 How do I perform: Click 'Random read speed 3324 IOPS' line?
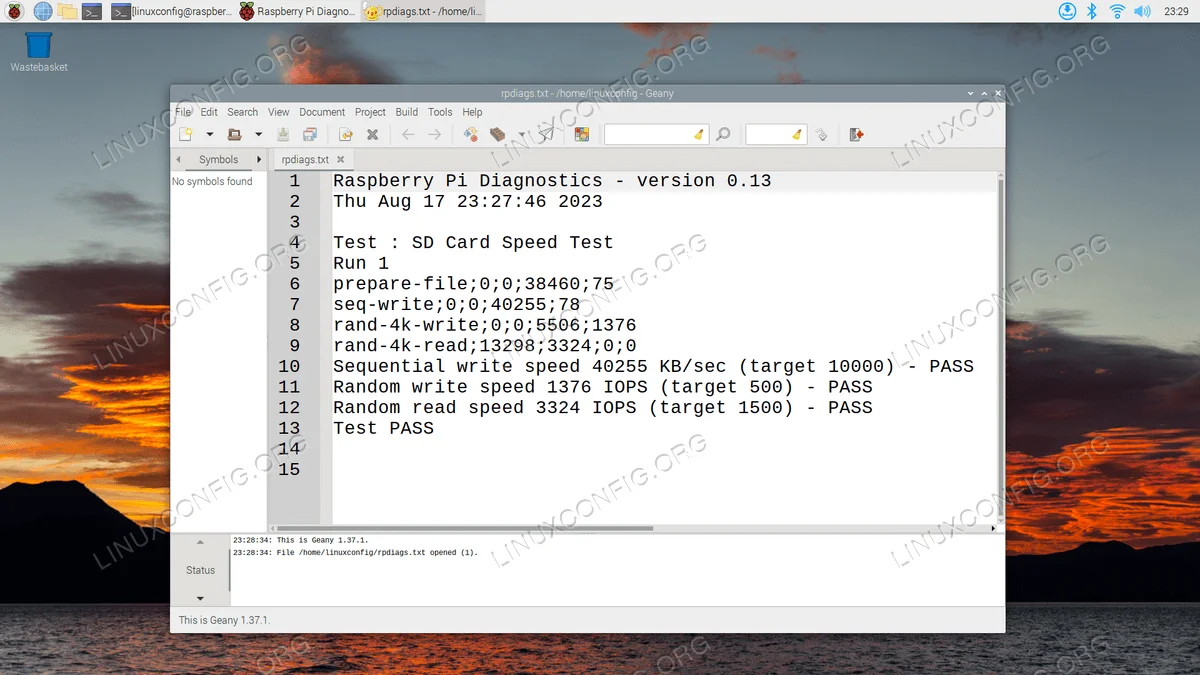(603, 408)
